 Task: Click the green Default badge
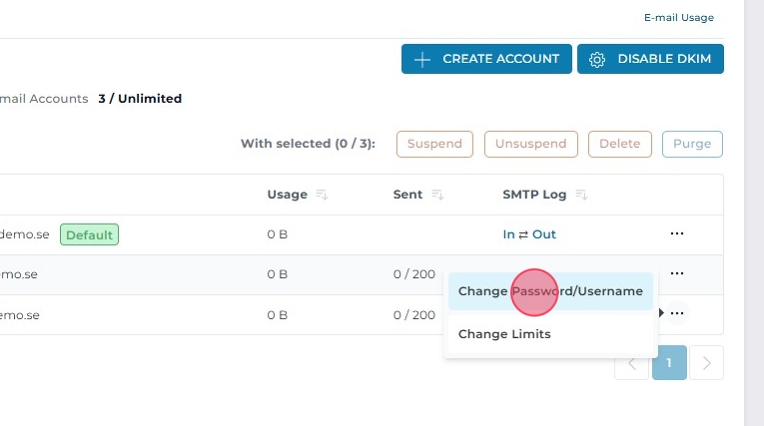point(89,235)
